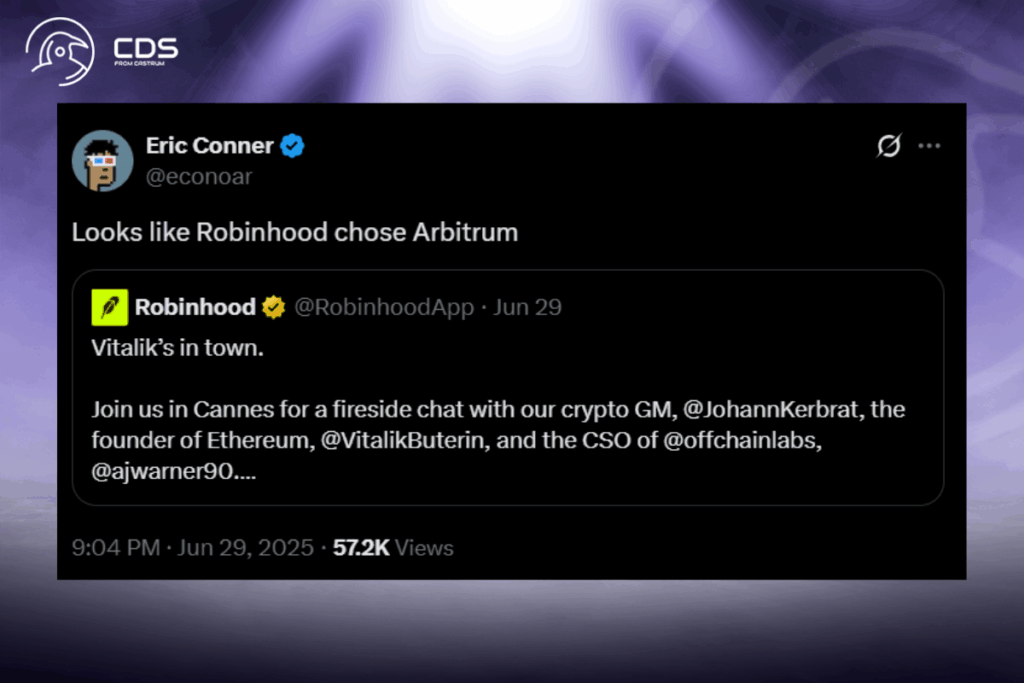Open the Grok slashed-circle icon

[x=887, y=146]
